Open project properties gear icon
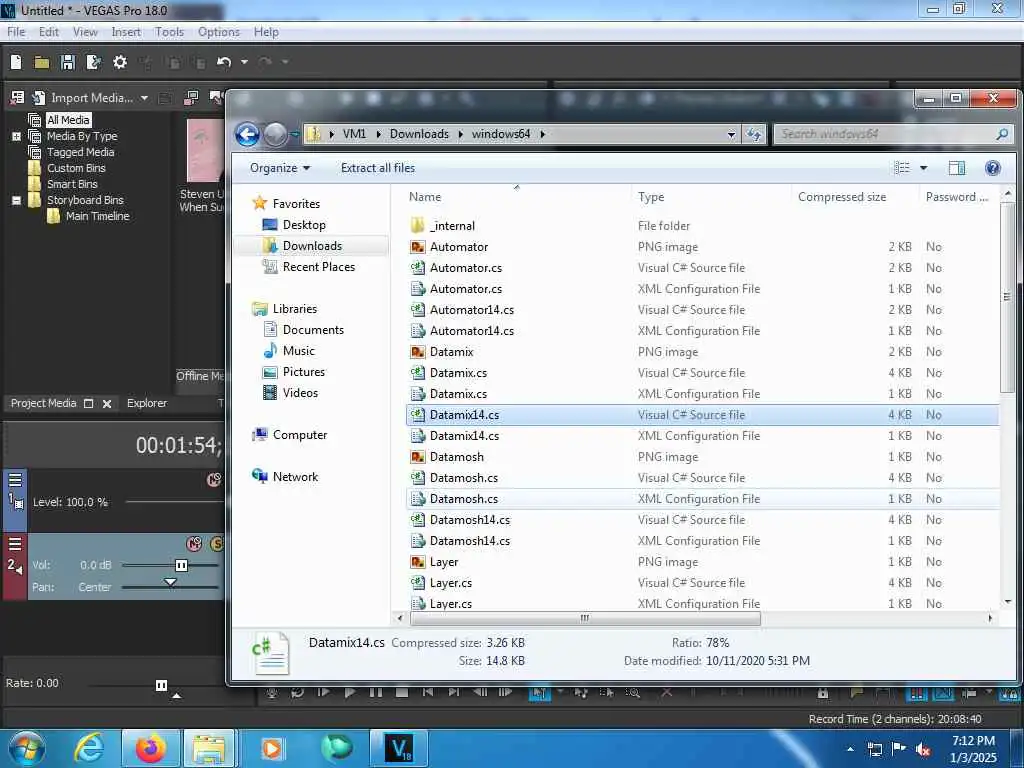This screenshot has height=768, width=1024. point(120,62)
